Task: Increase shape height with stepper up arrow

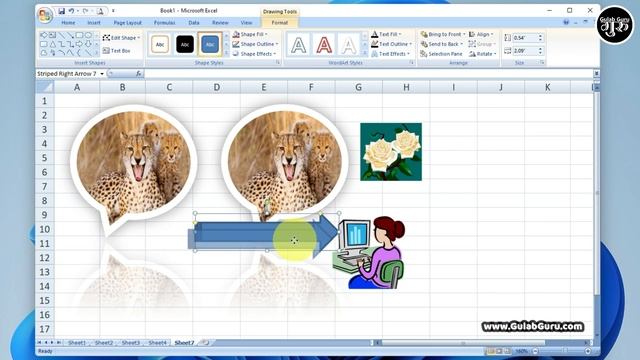Action: 540,36
